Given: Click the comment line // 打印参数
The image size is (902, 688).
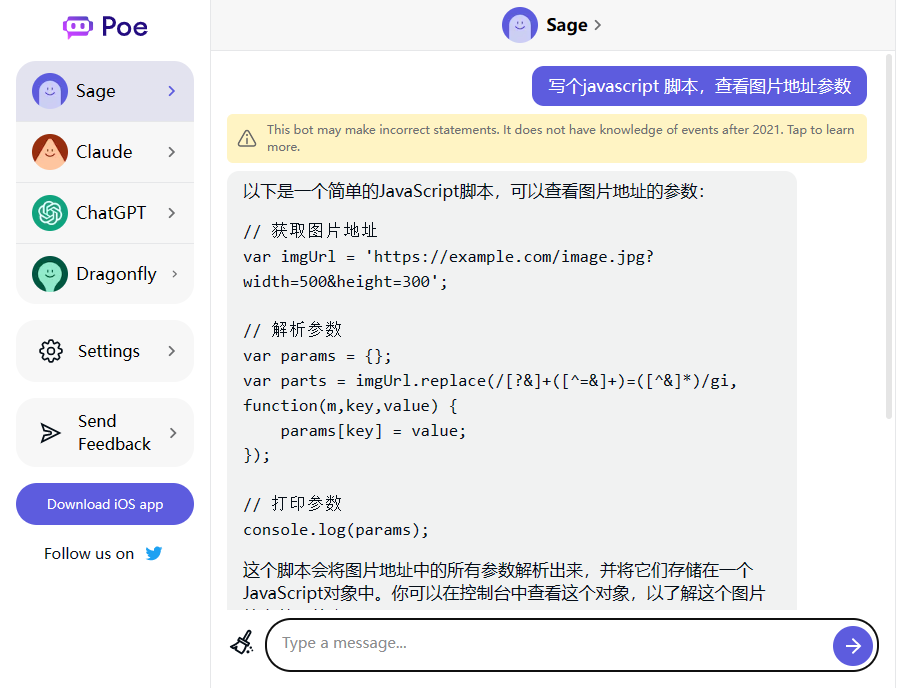Looking at the screenshot, I should click(x=292, y=504).
